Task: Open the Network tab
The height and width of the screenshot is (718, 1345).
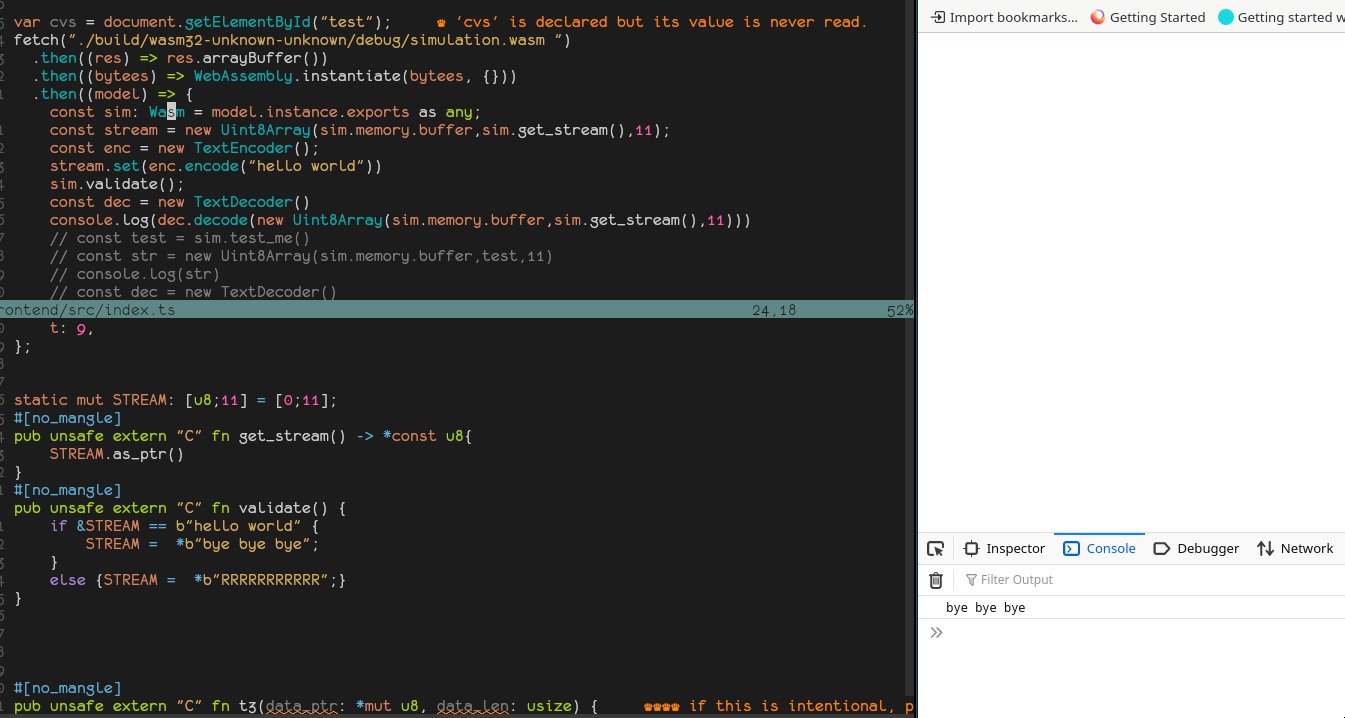Action: click(x=1295, y=548)
